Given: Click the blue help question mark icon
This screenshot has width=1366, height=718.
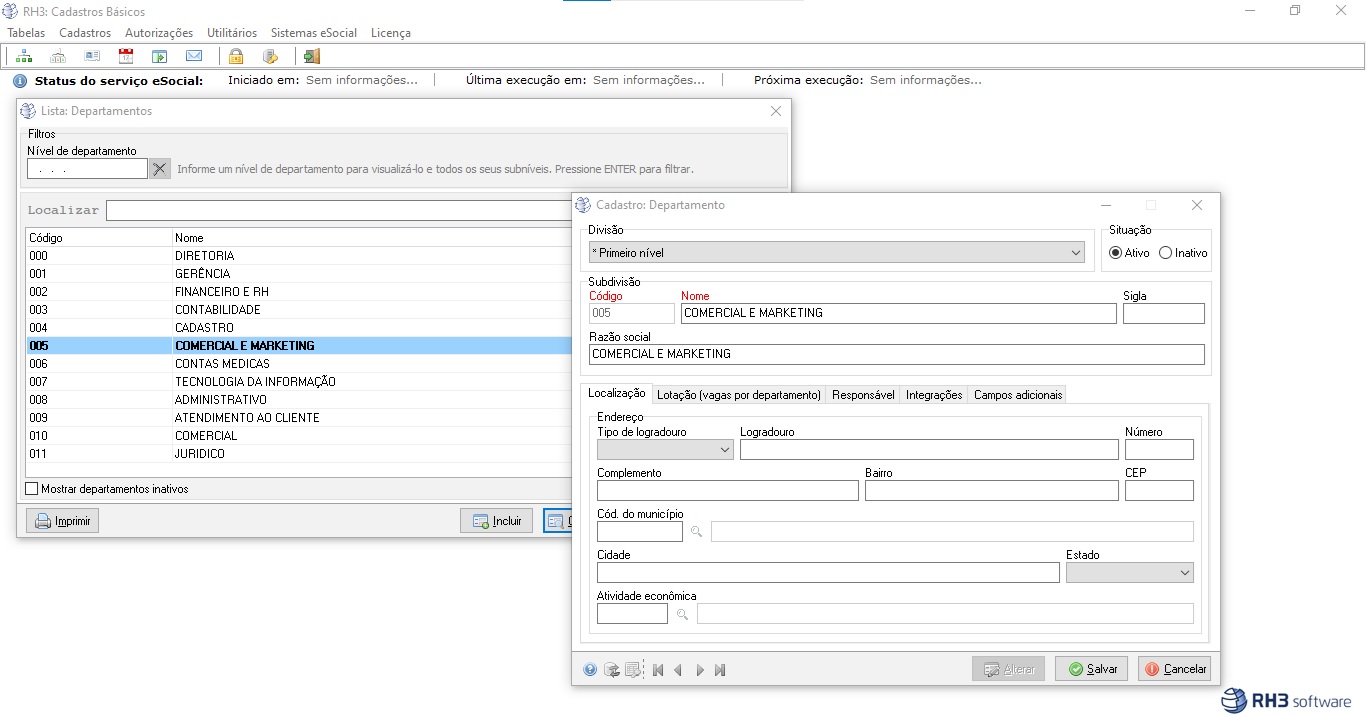Looking at the screenshot, I should point(590,670).
